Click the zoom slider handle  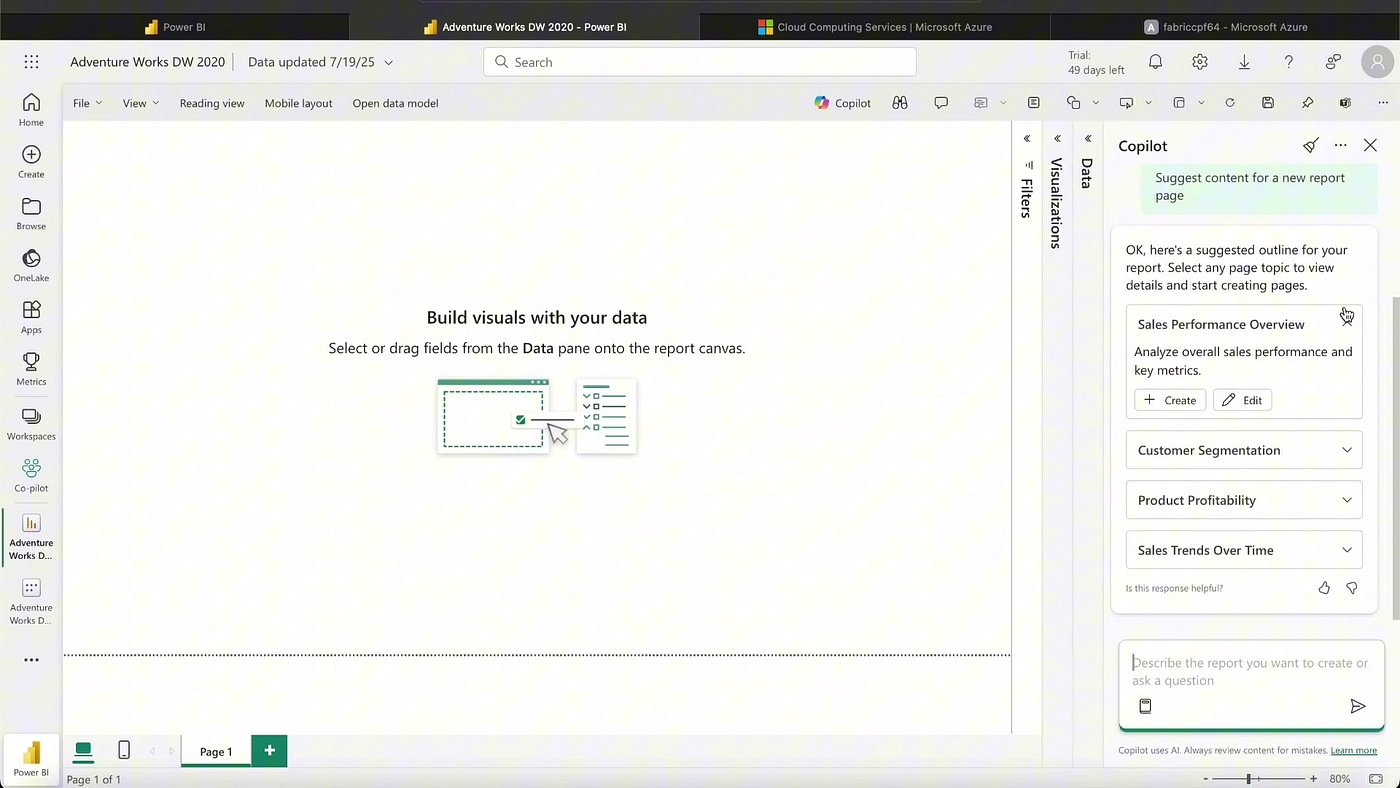[1249, 778]
